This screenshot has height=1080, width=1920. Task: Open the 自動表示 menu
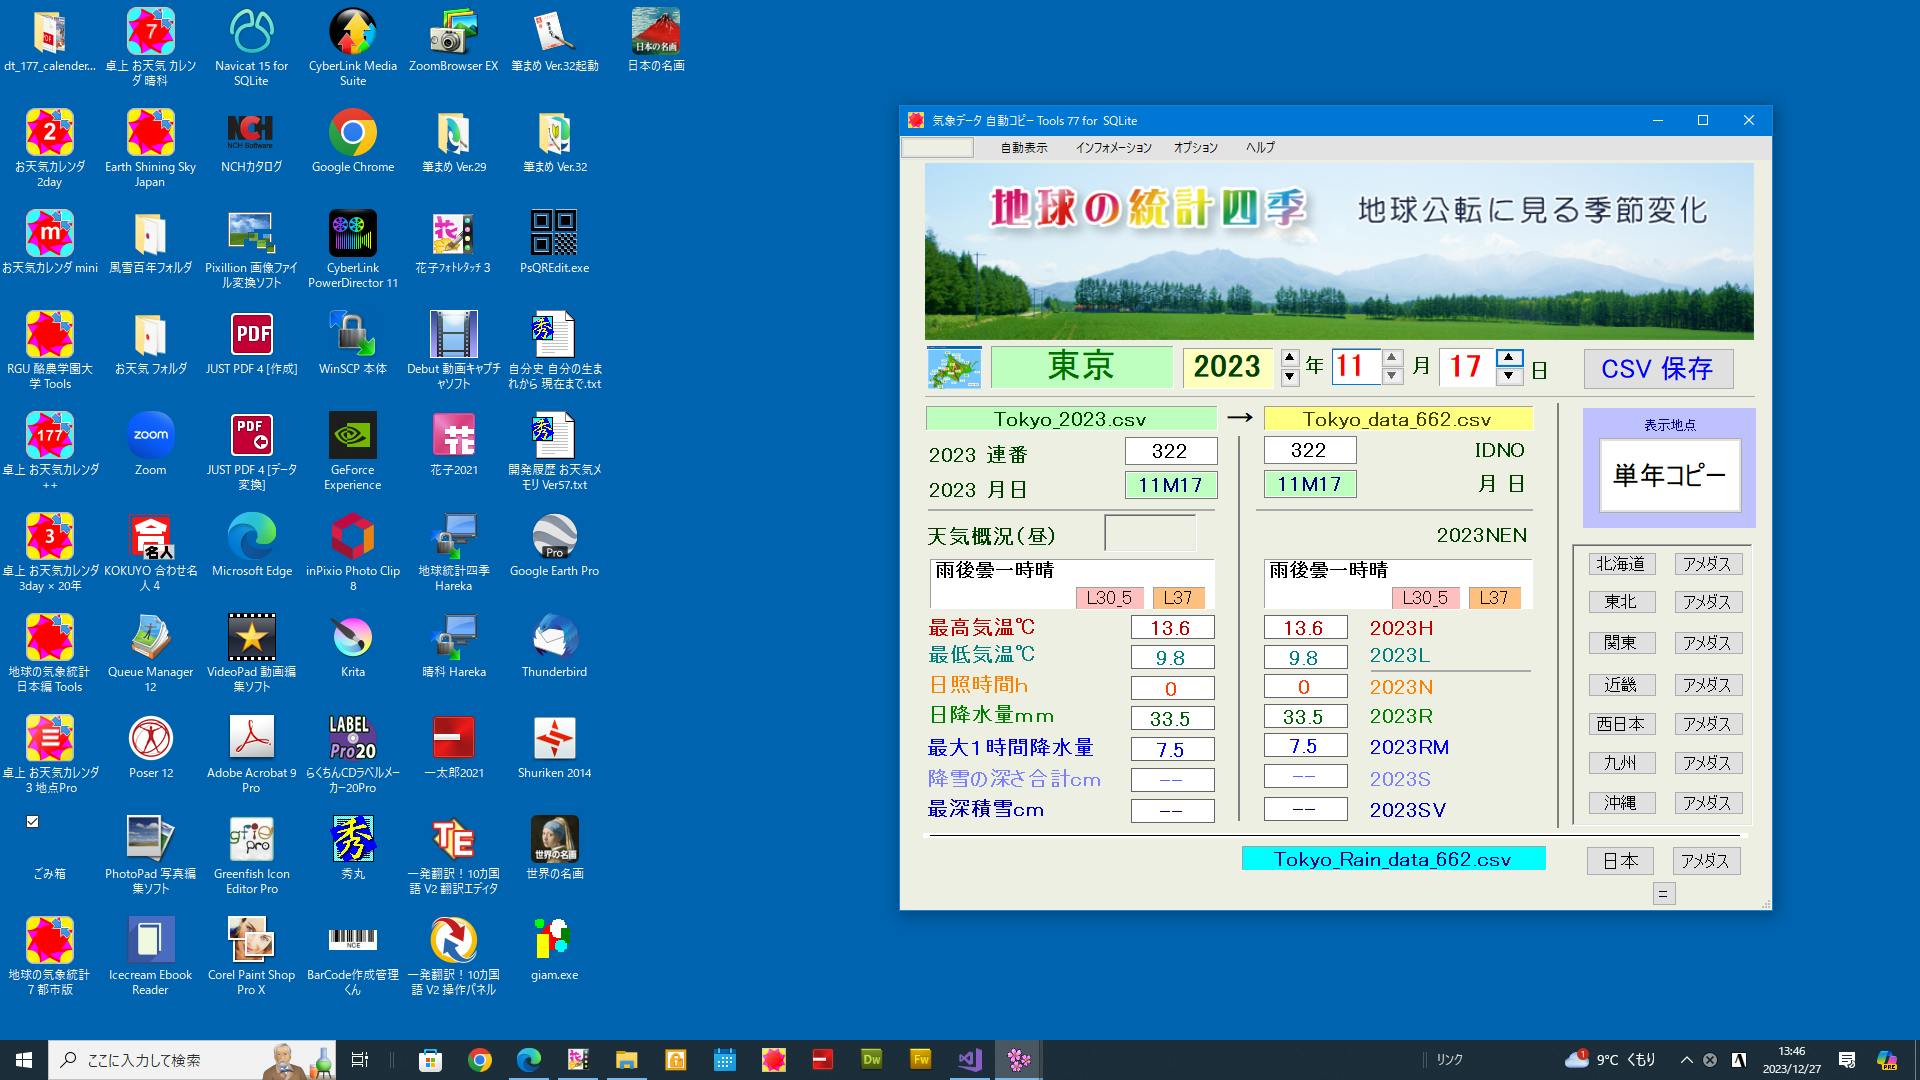tap(1023, 148)
